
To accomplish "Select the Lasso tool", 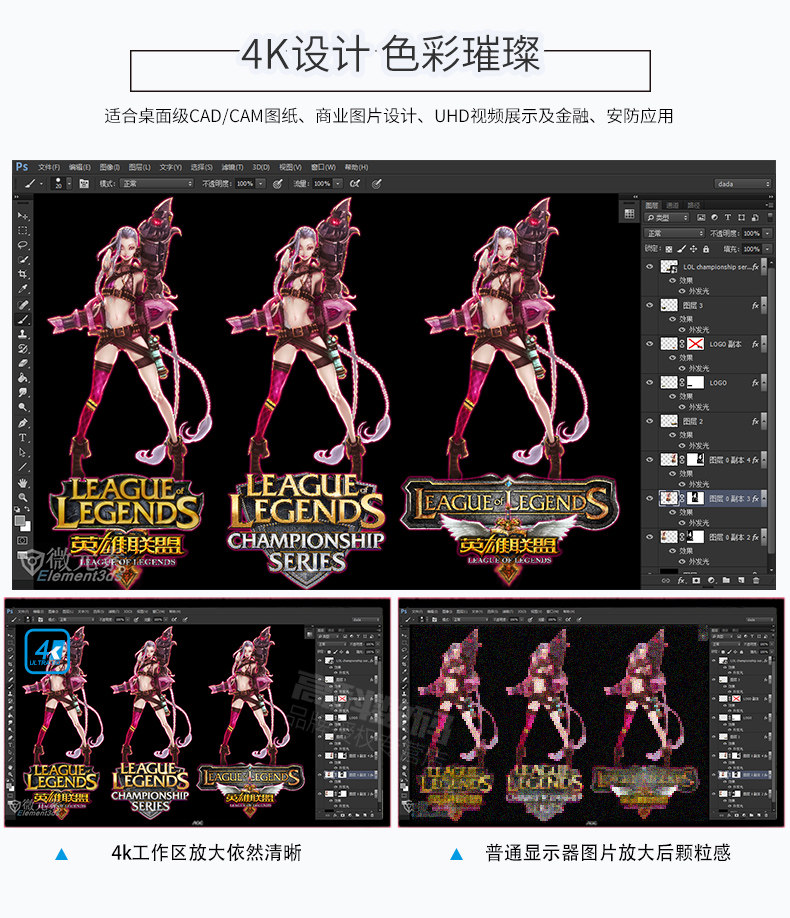I will click(22, 245).
